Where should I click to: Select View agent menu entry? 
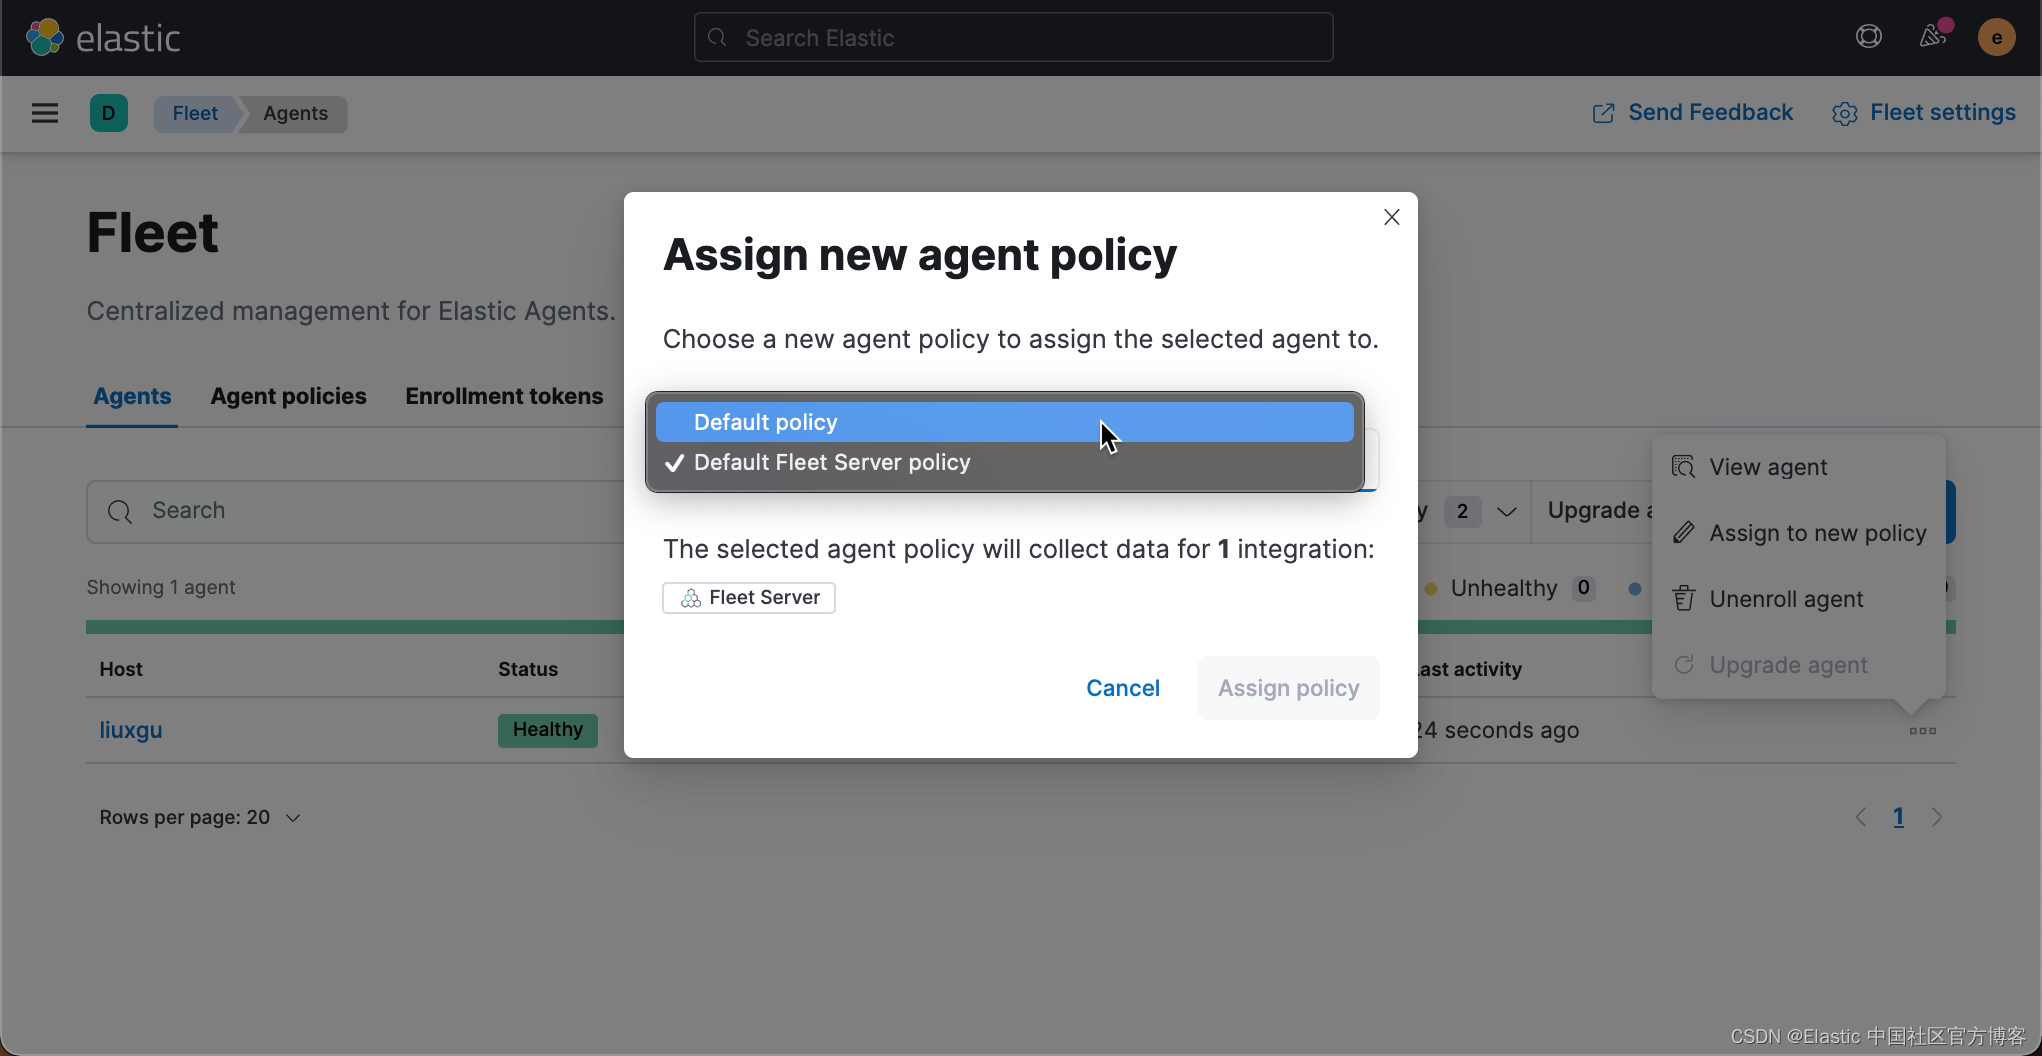click(x=1767, y=467)
